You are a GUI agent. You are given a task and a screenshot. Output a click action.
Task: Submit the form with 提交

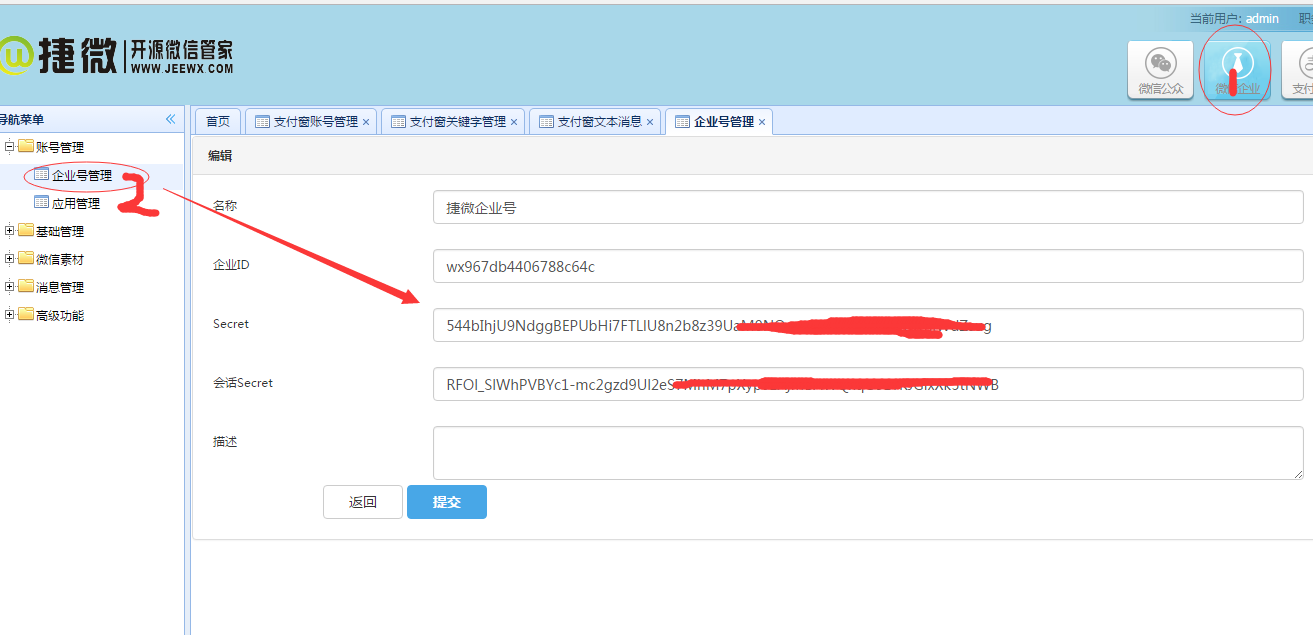[447, 502]
